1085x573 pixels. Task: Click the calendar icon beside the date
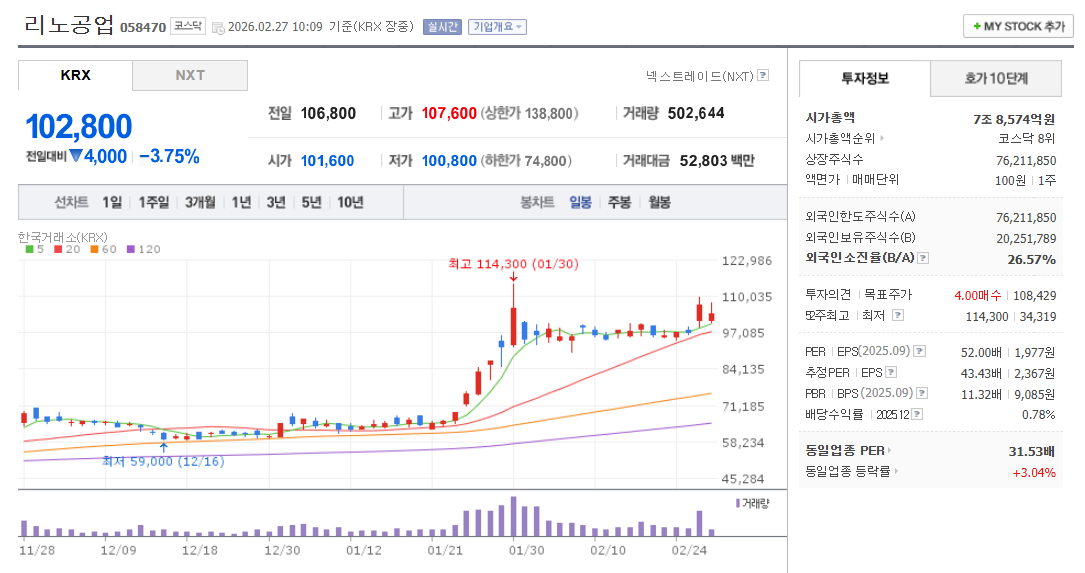pos(218,28)
